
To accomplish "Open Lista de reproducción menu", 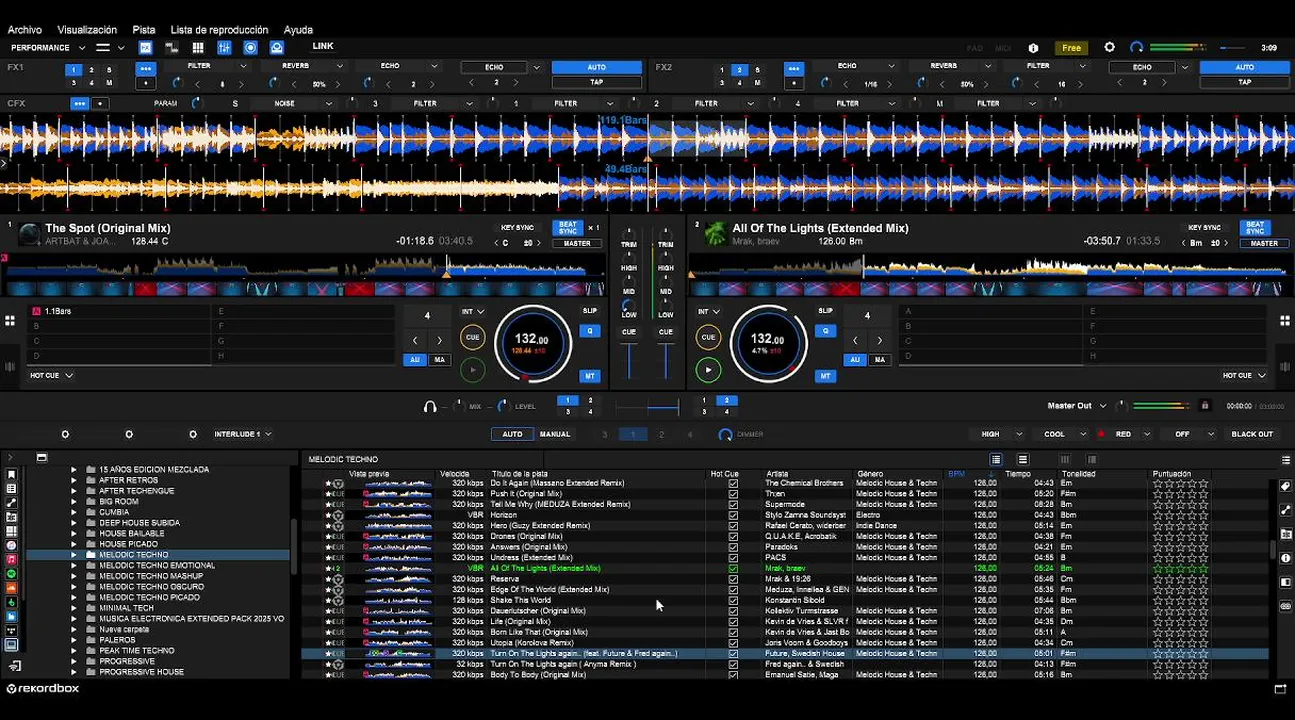I will 219,30.
